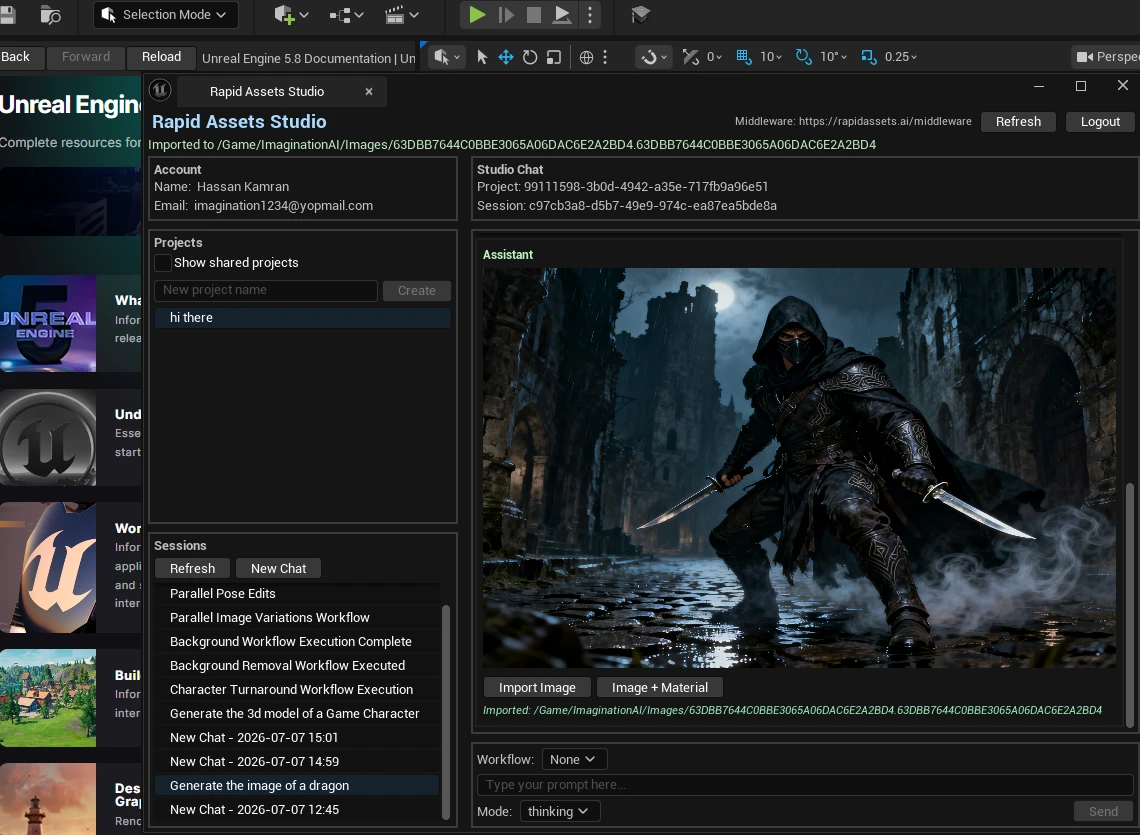The image size is (1140, 835).
Task: Open the Mode thinking dropdown
Action: pyautogui.click(x=560, y=811)
